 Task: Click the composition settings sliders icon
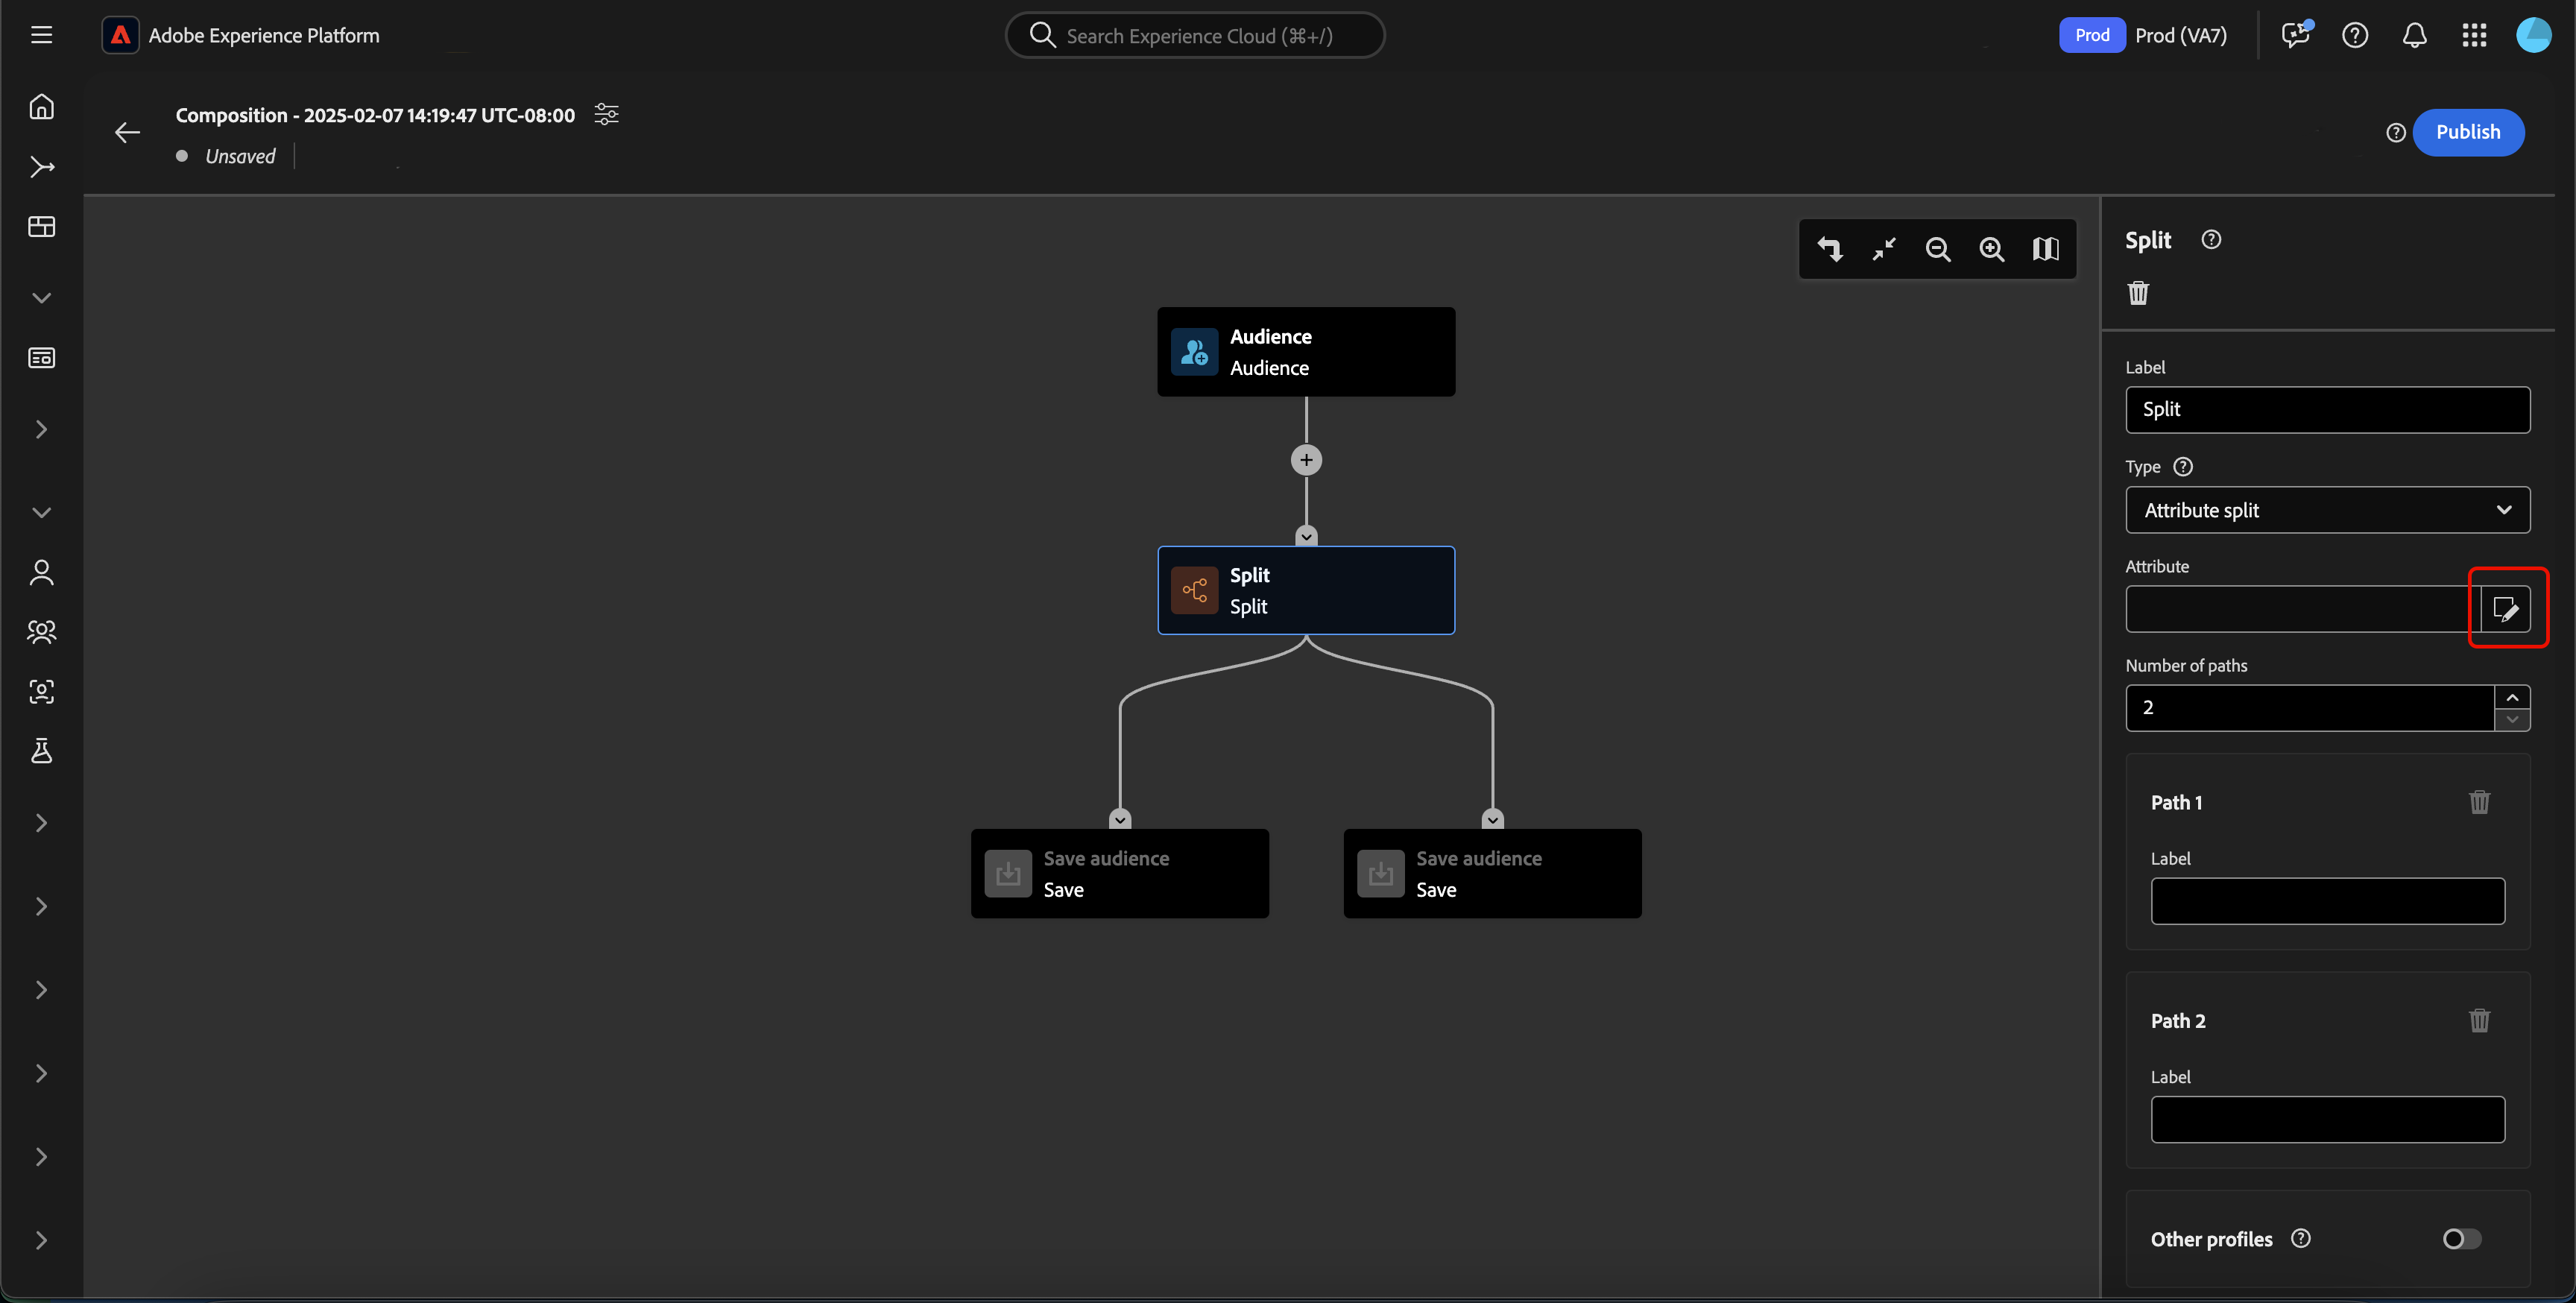pos(606,114)
